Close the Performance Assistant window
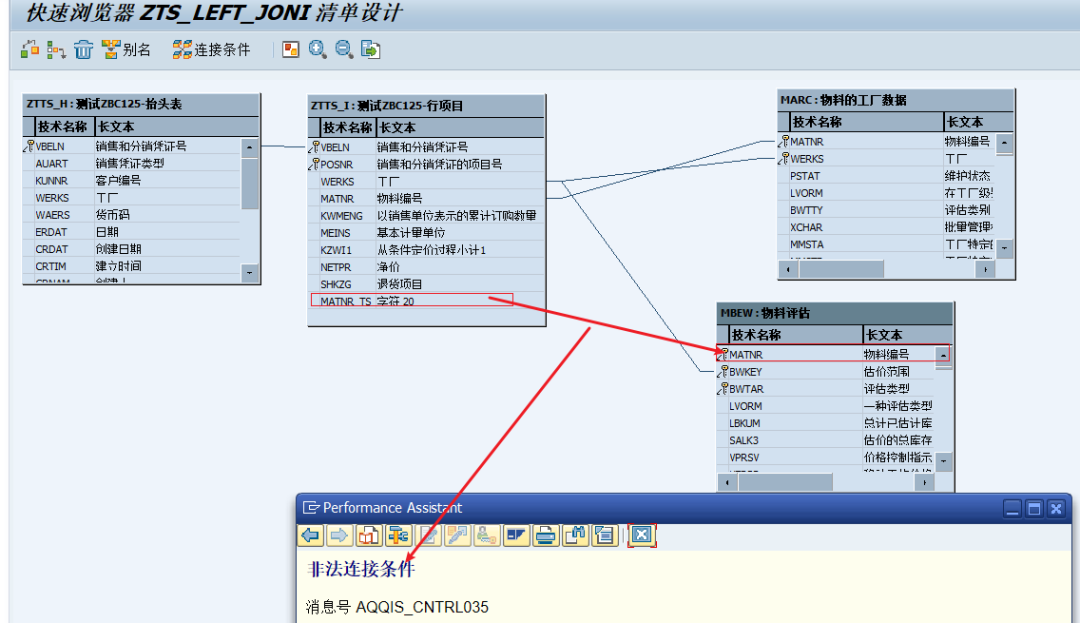The width and height of the screenshot is (1080, 623). pos(1056,509)
